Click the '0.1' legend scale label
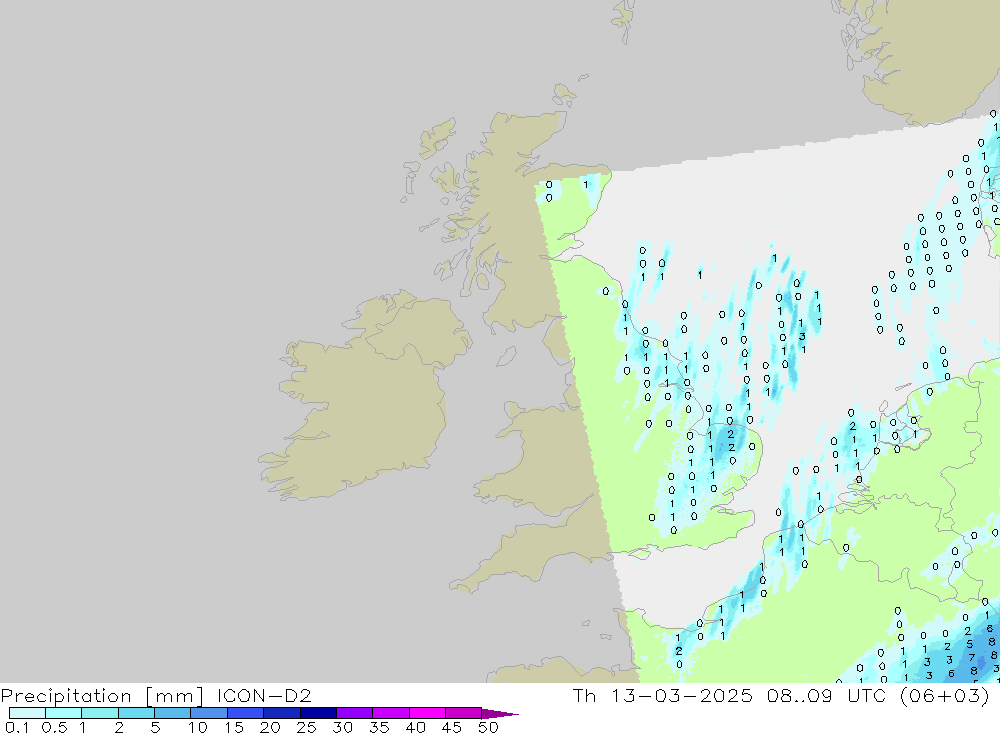 (17, 727)
